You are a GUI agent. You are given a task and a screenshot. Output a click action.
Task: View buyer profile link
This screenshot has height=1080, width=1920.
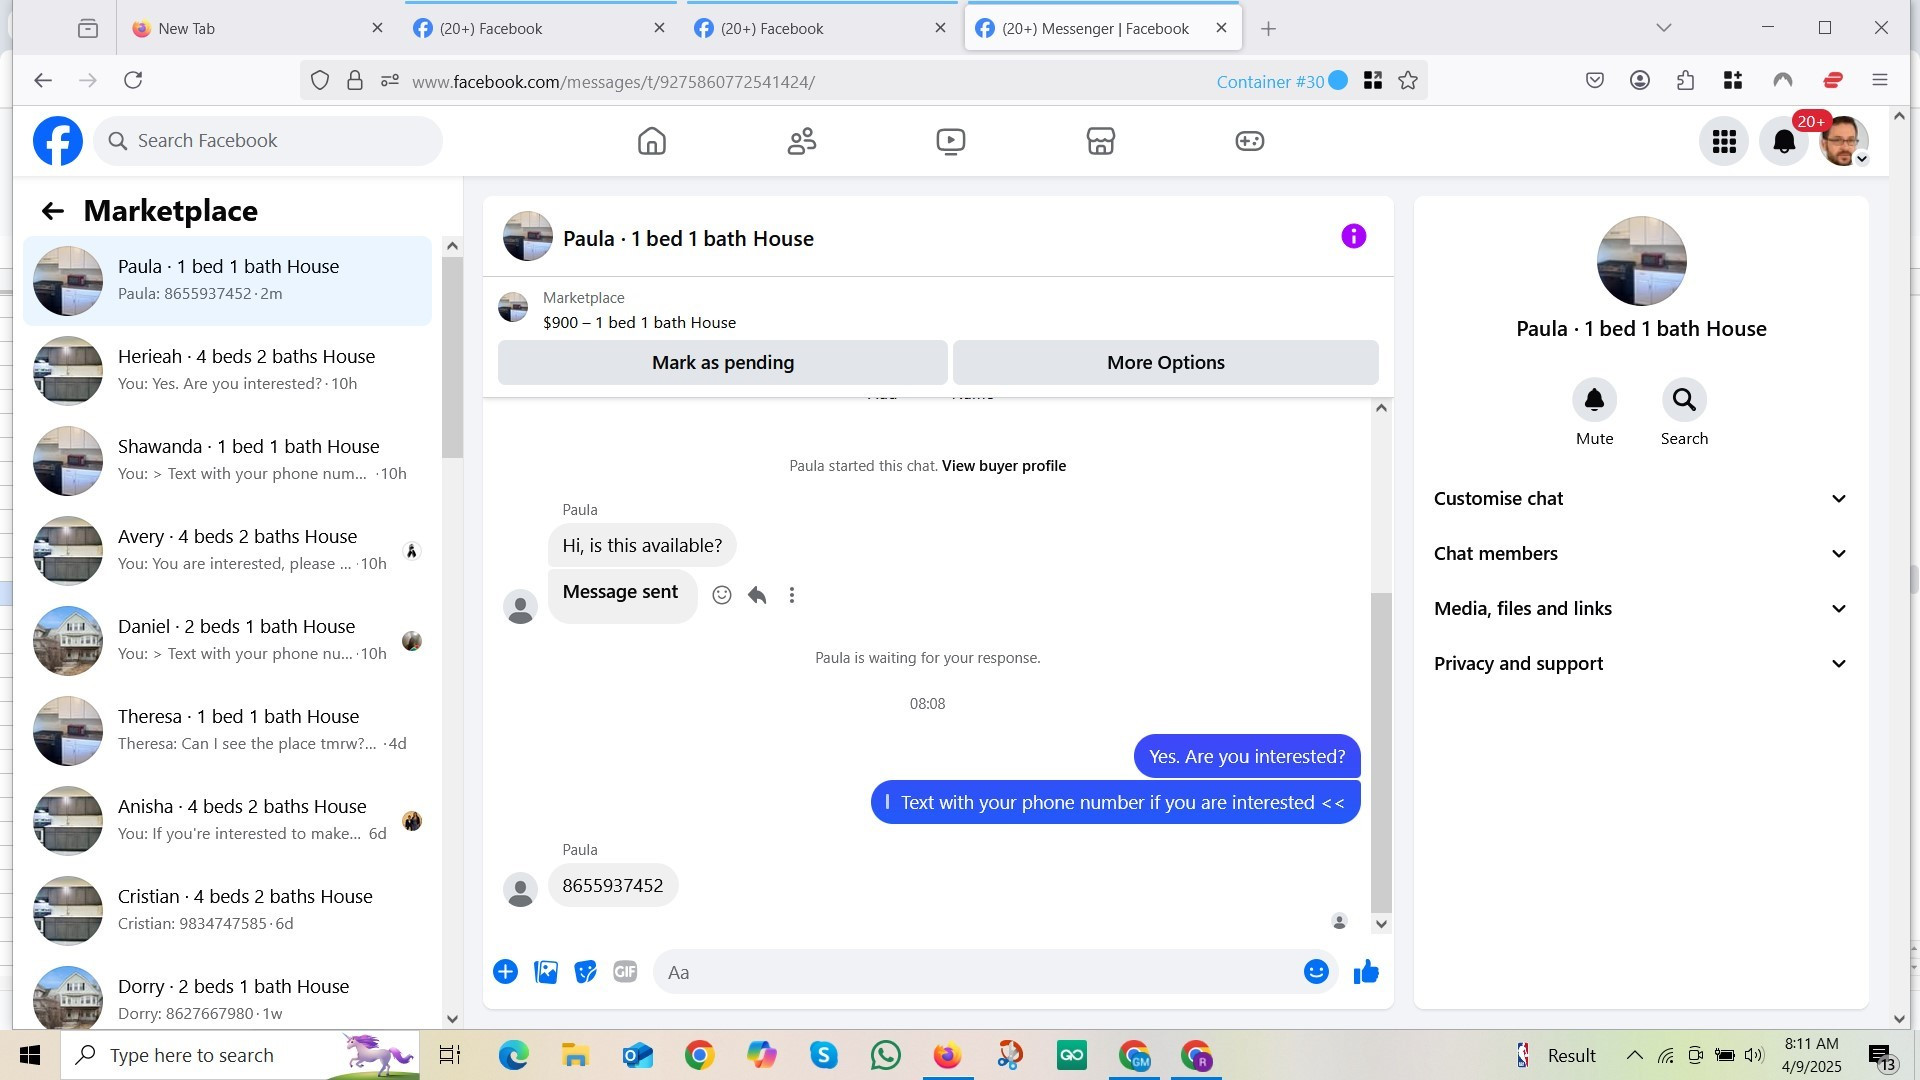[x=1003, y=466]
